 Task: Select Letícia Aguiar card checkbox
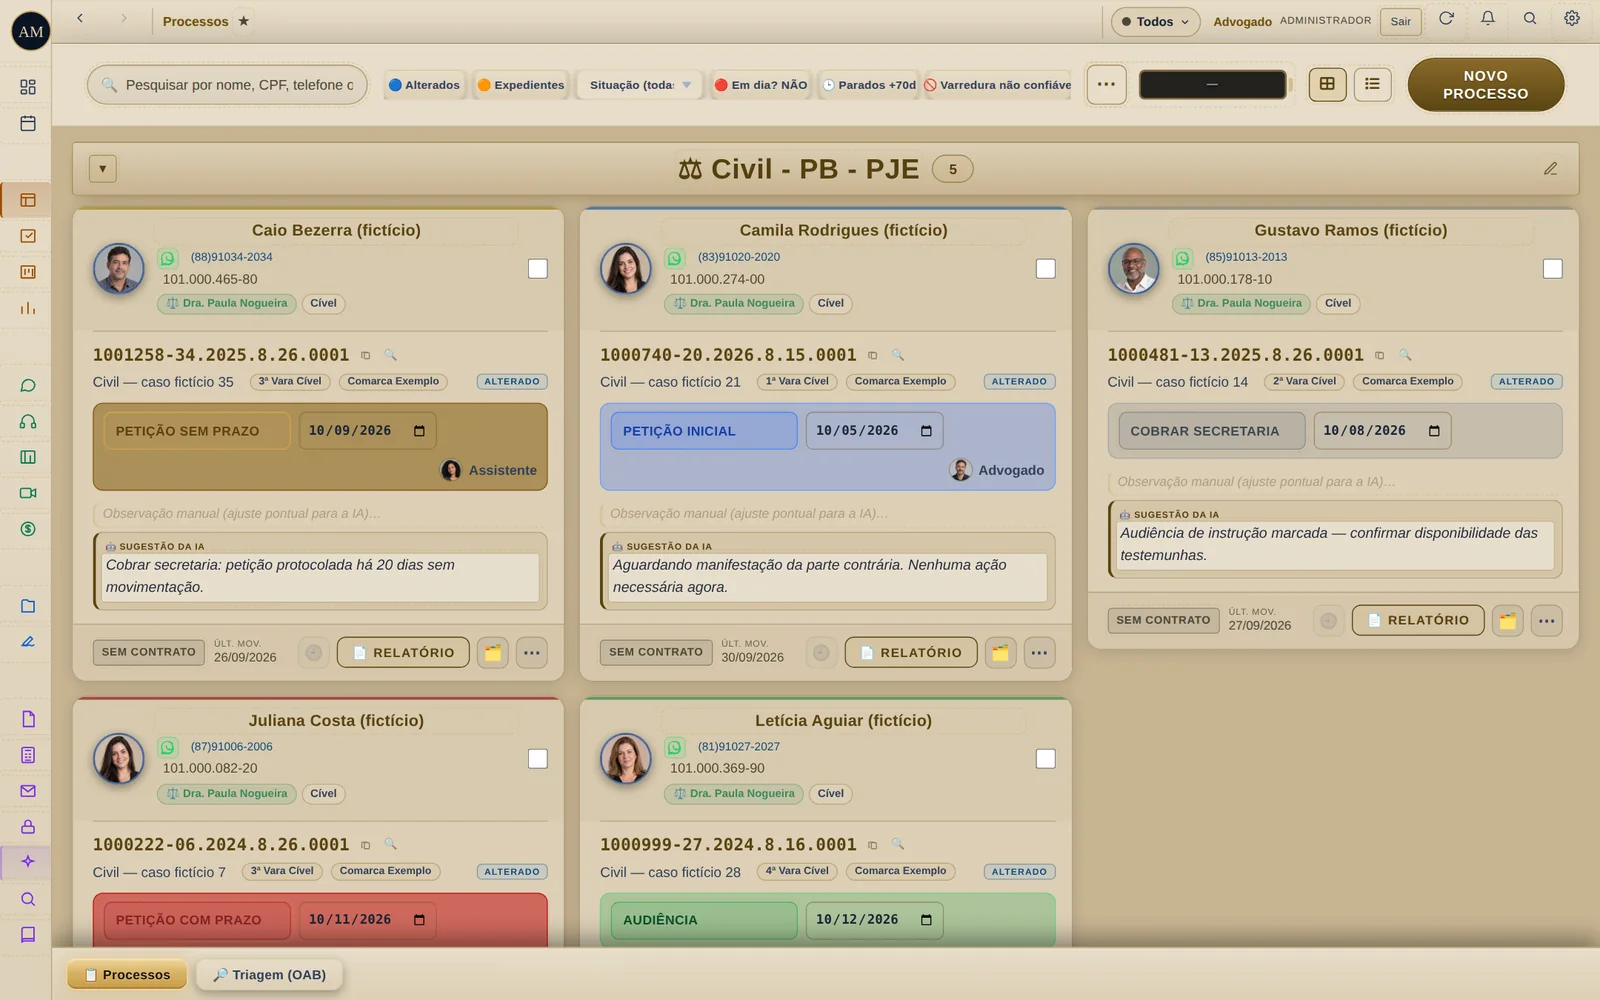click(1046, 759)
